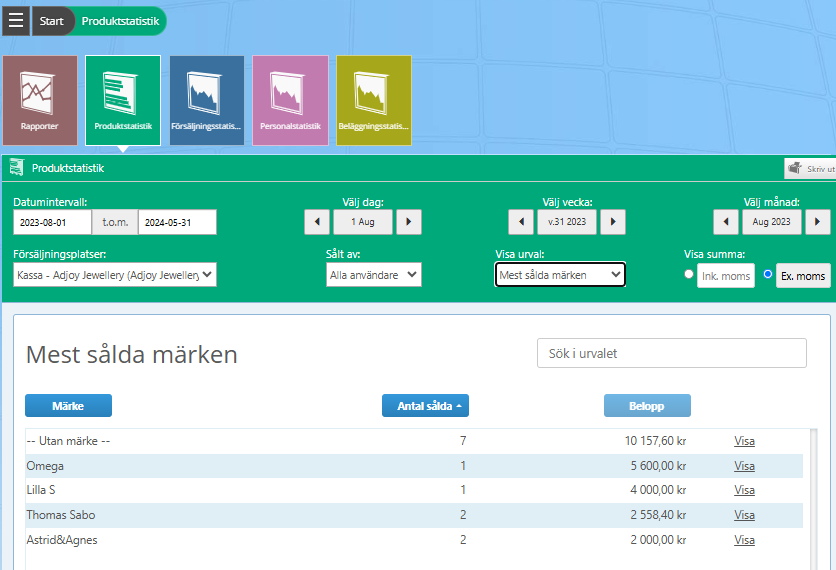Select the Thomas Sabo brand text

(x=61, y=515)
